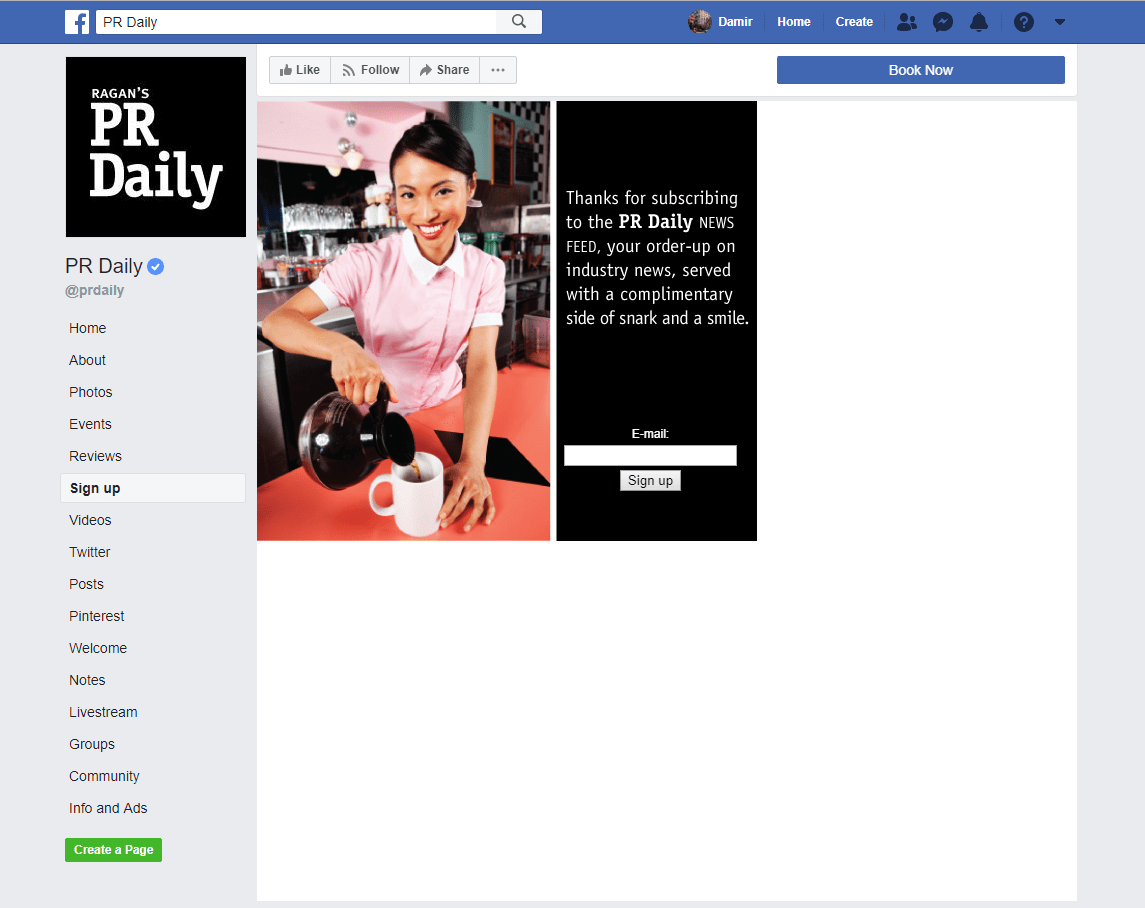
Task: Click the waitress pouring coffee image
Action: pos(404,321)
